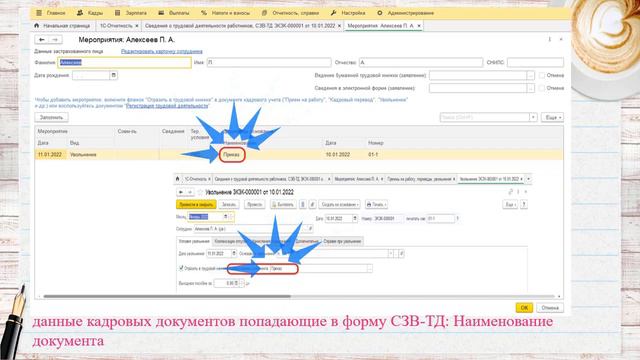640x360 pixels.
Task: Toggle Отмена checkbox for электронной форме
Action: (542, 88)
